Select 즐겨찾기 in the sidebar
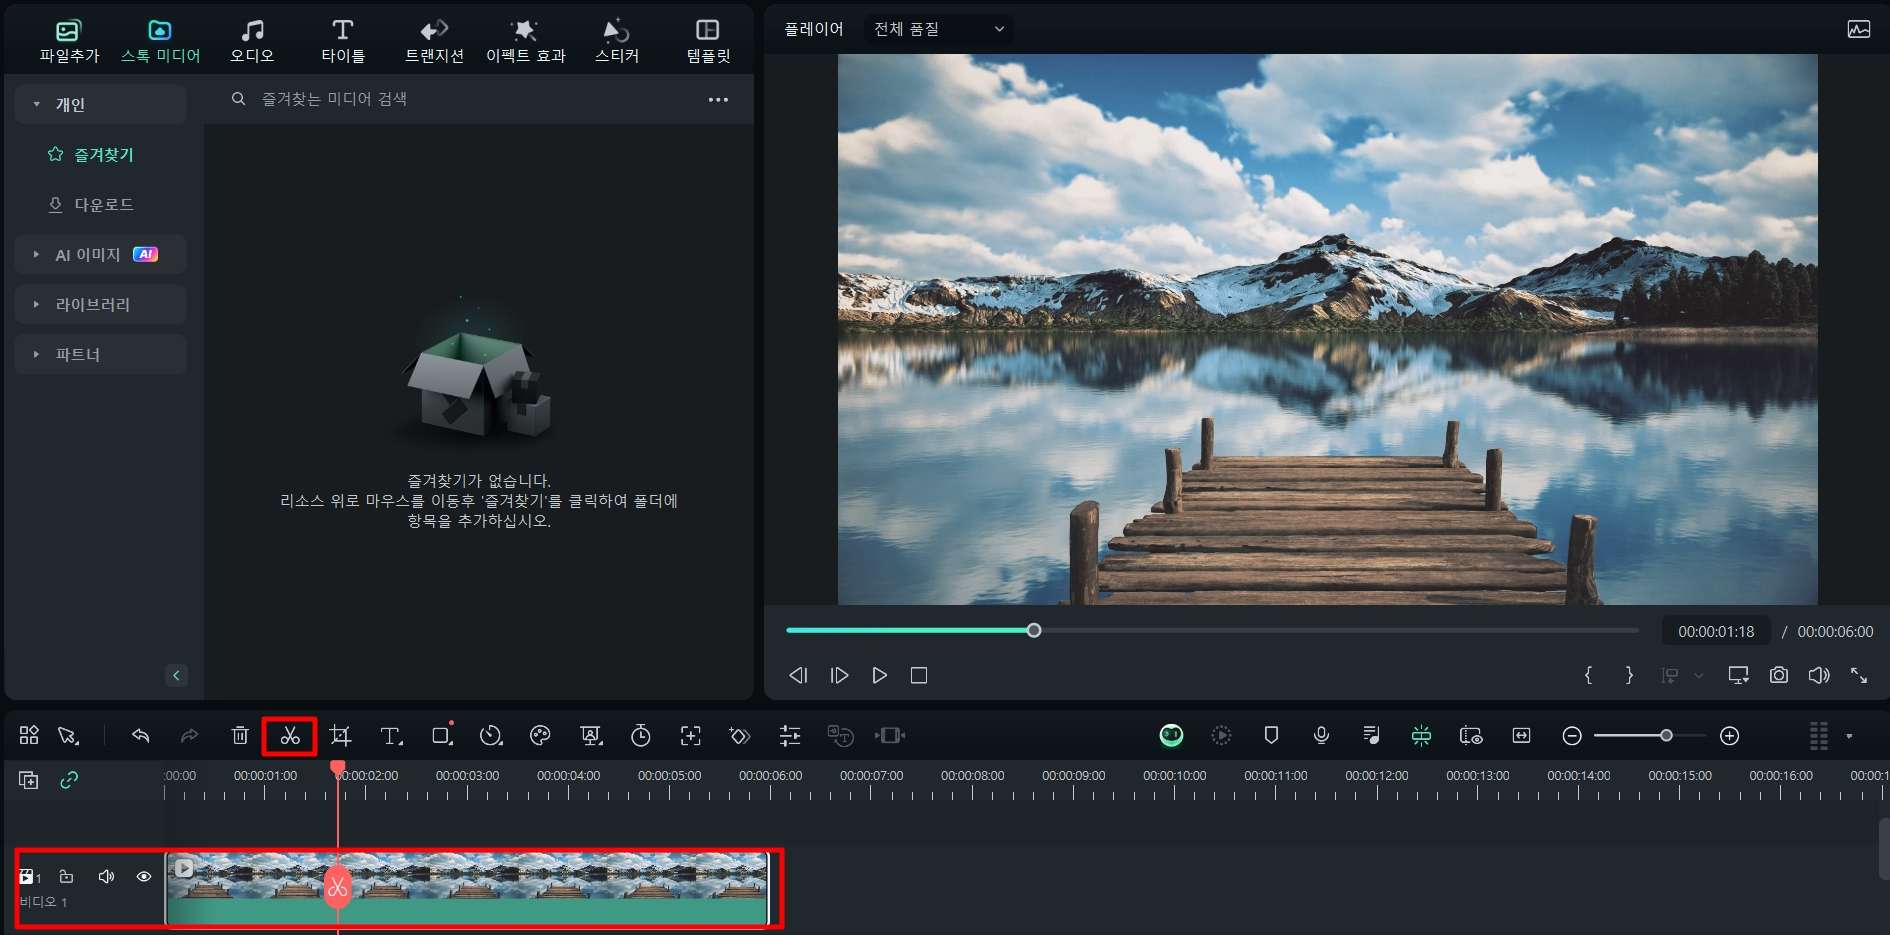 click(x=104, y=154)
